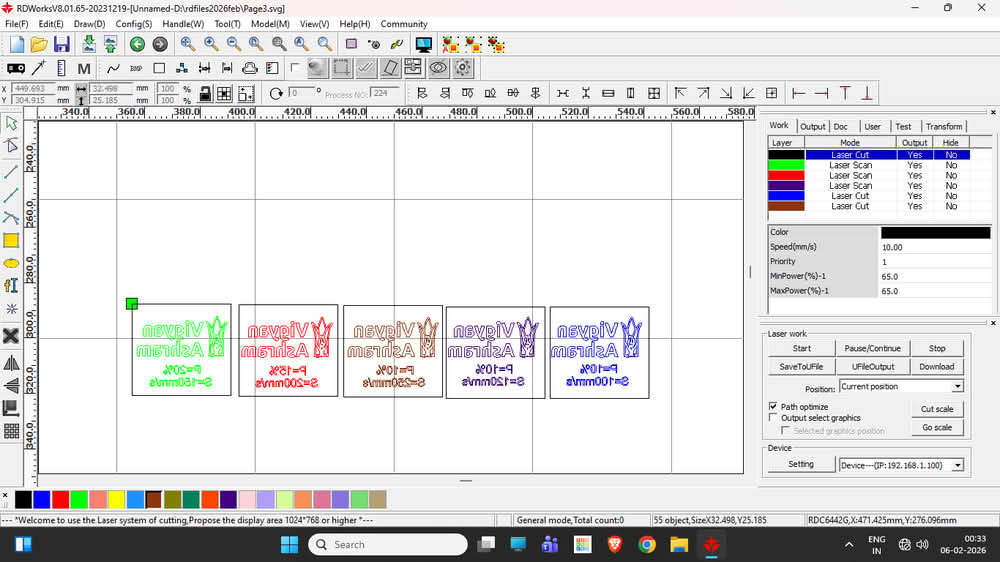Click the Speed value 10.00 field
The height and width of the screenshot is (562, 1000).
click(x=936, y=247)
